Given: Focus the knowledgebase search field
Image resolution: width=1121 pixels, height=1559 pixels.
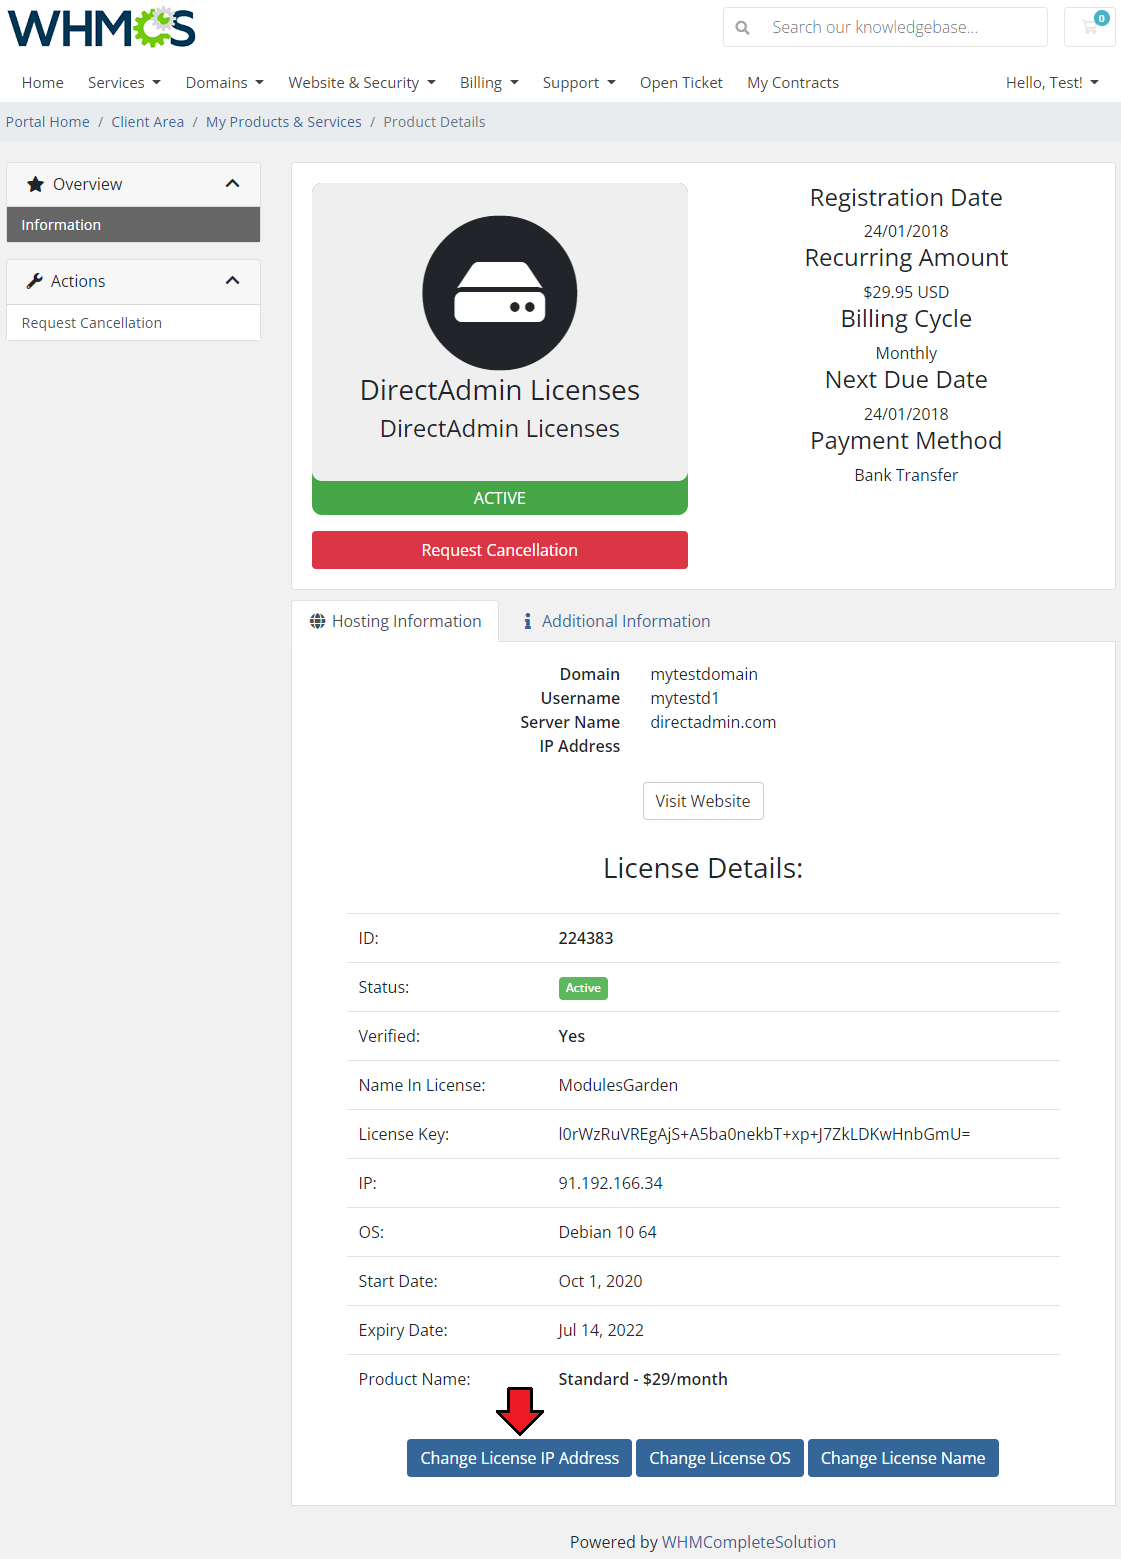Looking at the screenshot, I should point(905,27).
